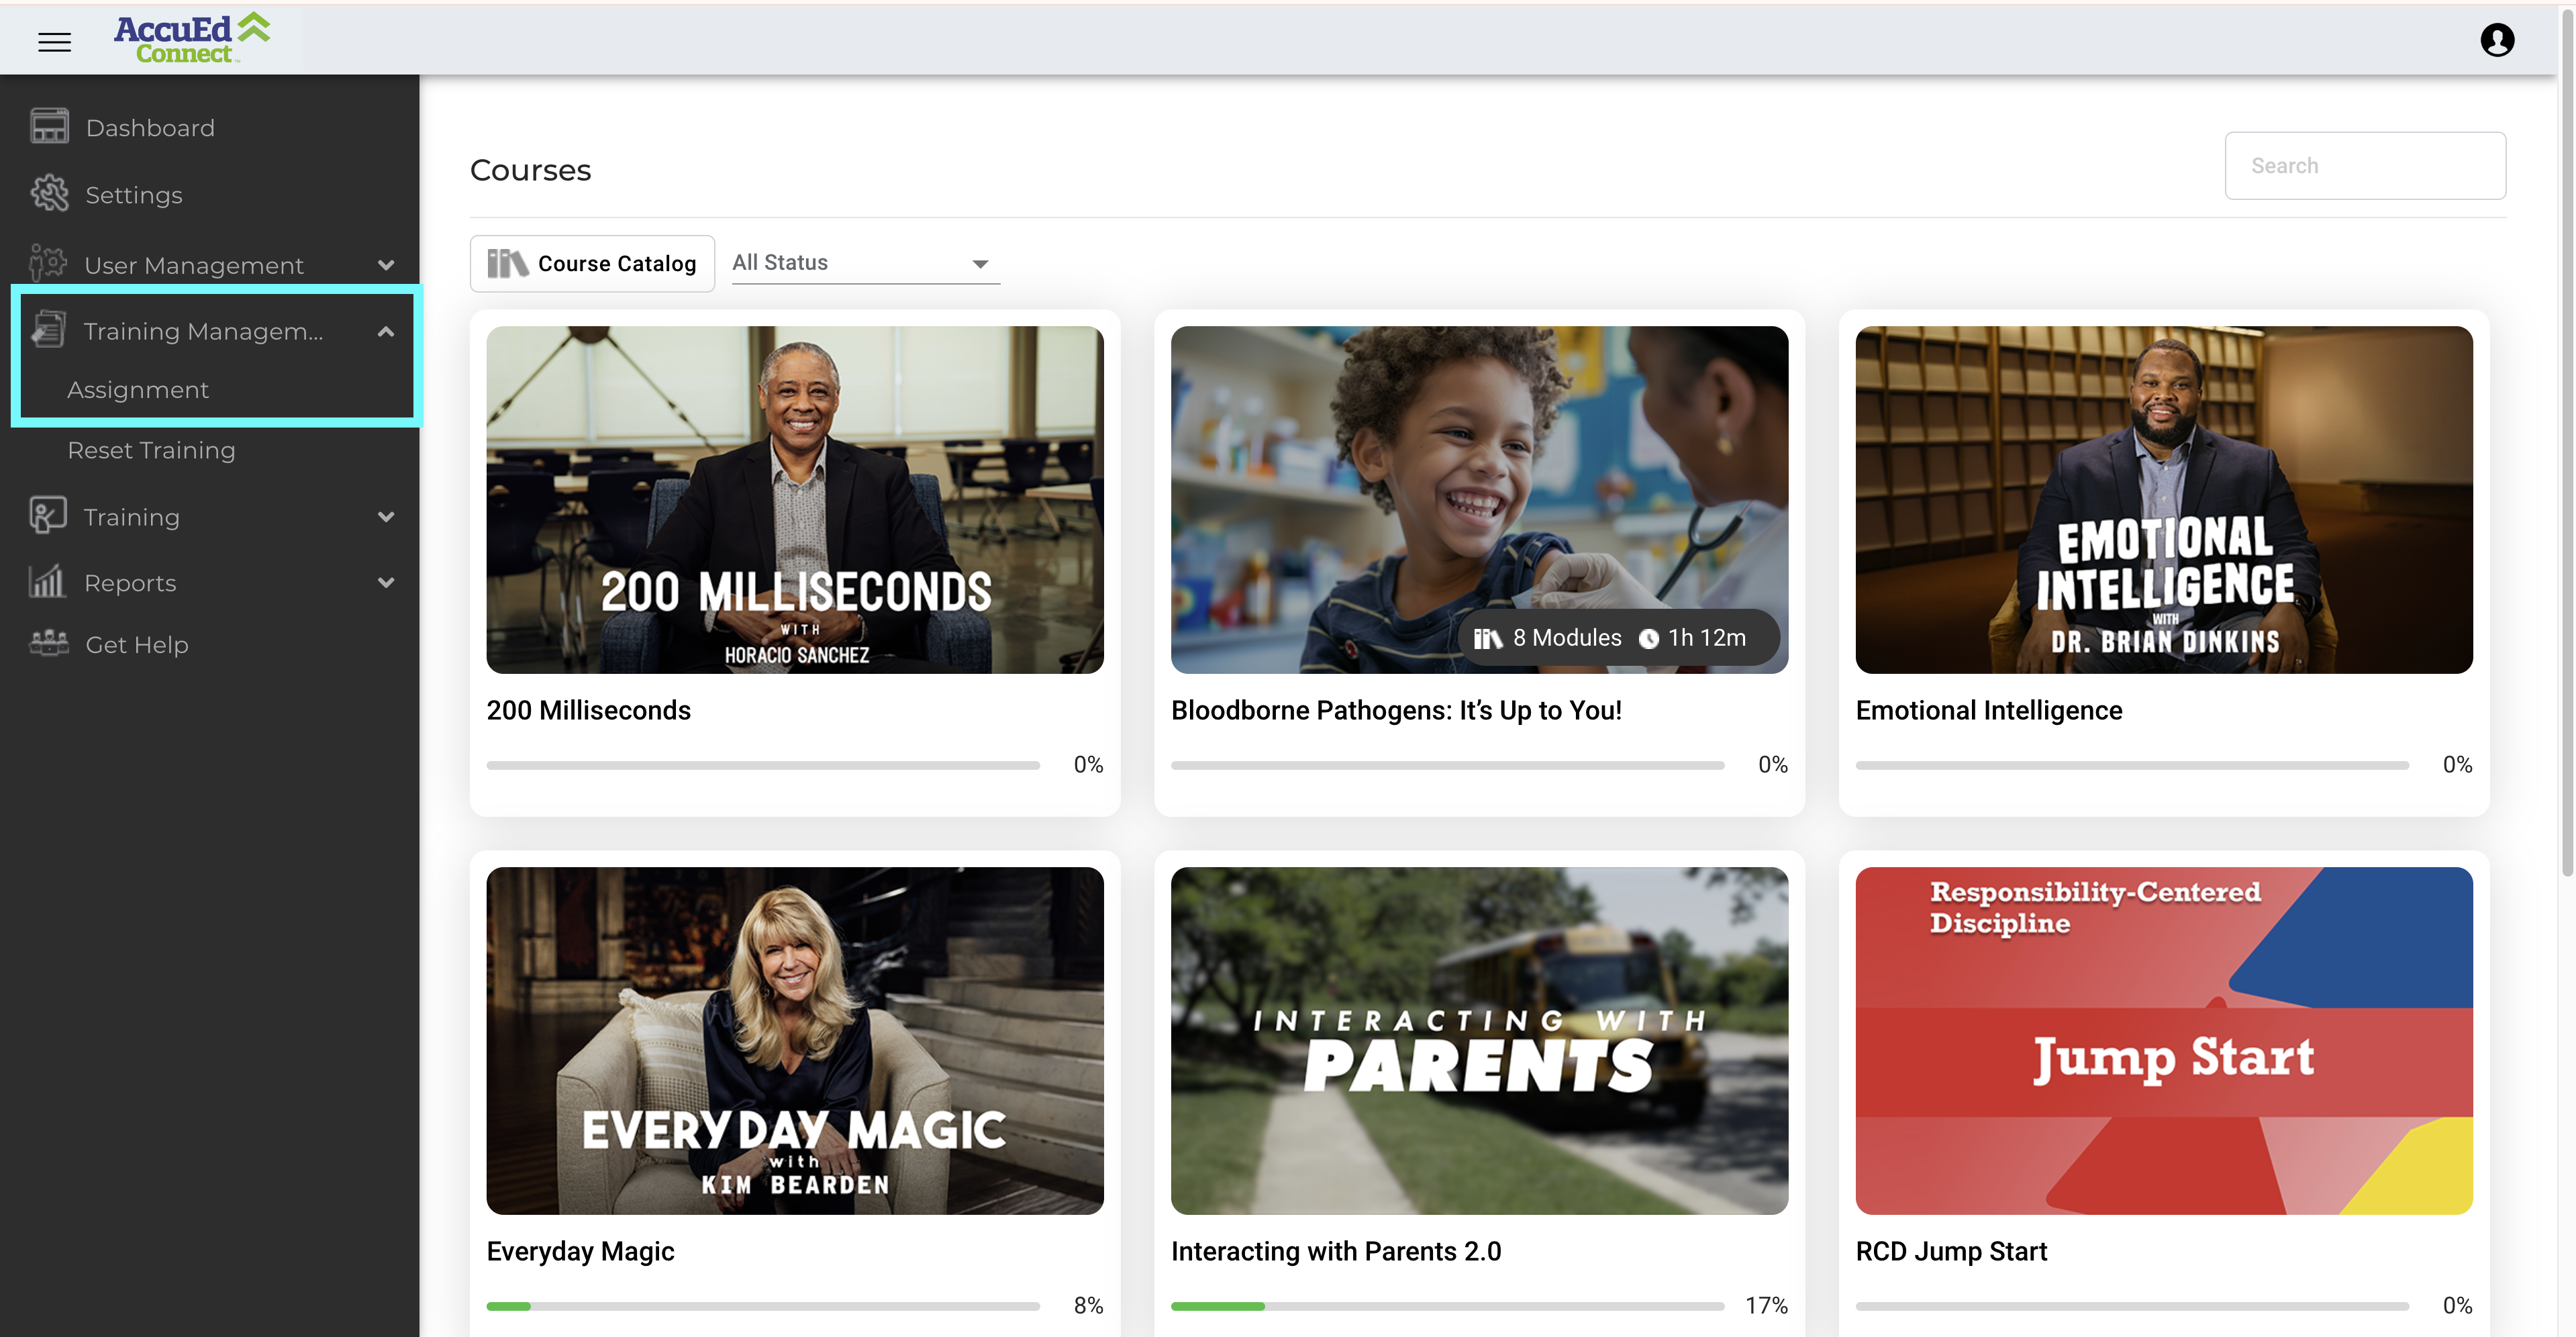2576x1337 pixels.
Task: Click the Training sidebar icon
Action: (48, 516)
